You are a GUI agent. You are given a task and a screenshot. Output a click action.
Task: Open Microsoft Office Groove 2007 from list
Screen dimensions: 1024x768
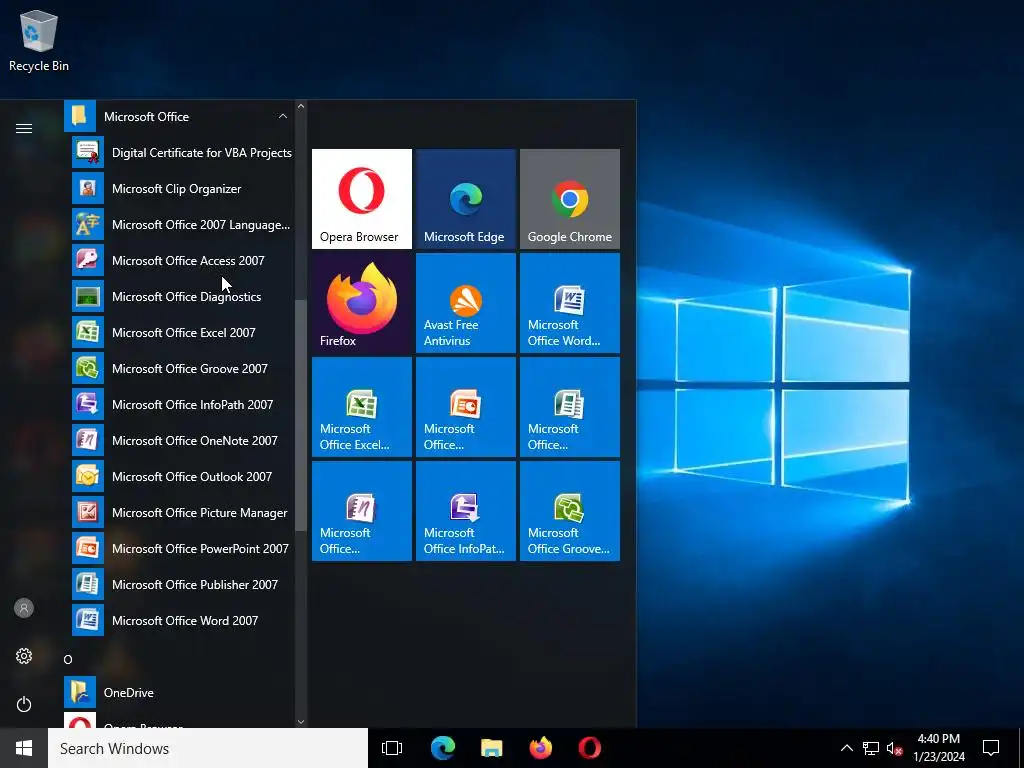click(182, 368)
